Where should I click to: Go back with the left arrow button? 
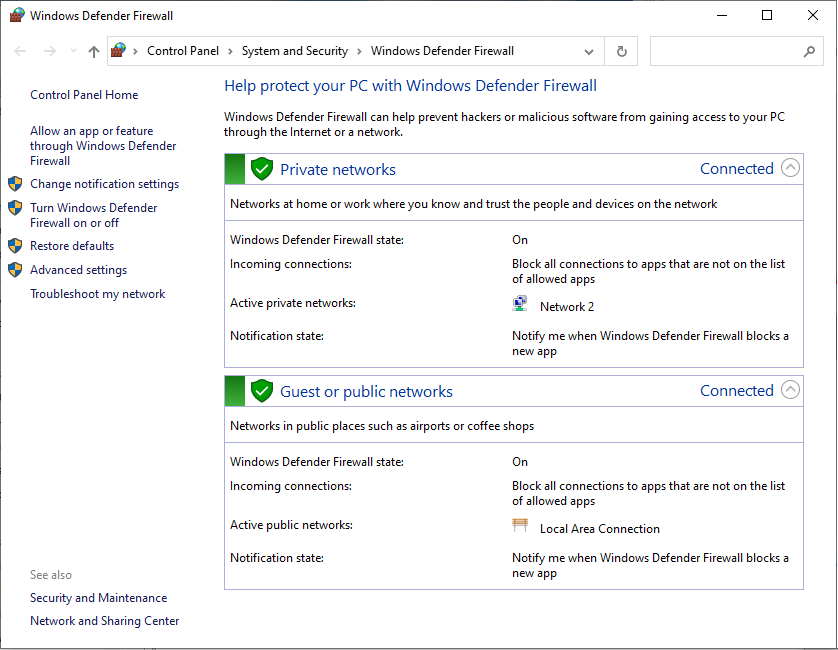[20, 51]
